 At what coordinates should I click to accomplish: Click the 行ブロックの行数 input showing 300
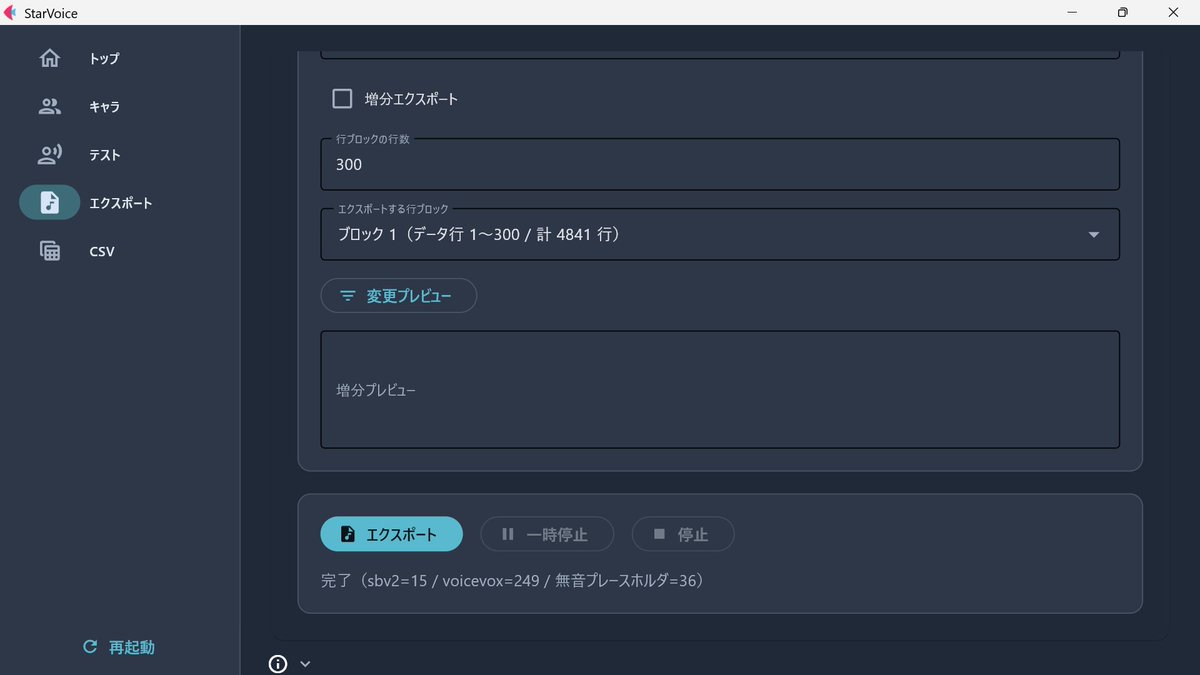click(720, 164)
